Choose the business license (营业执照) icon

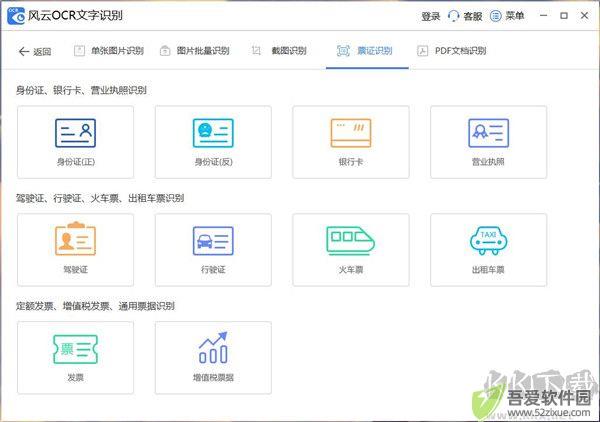[489, 133]
